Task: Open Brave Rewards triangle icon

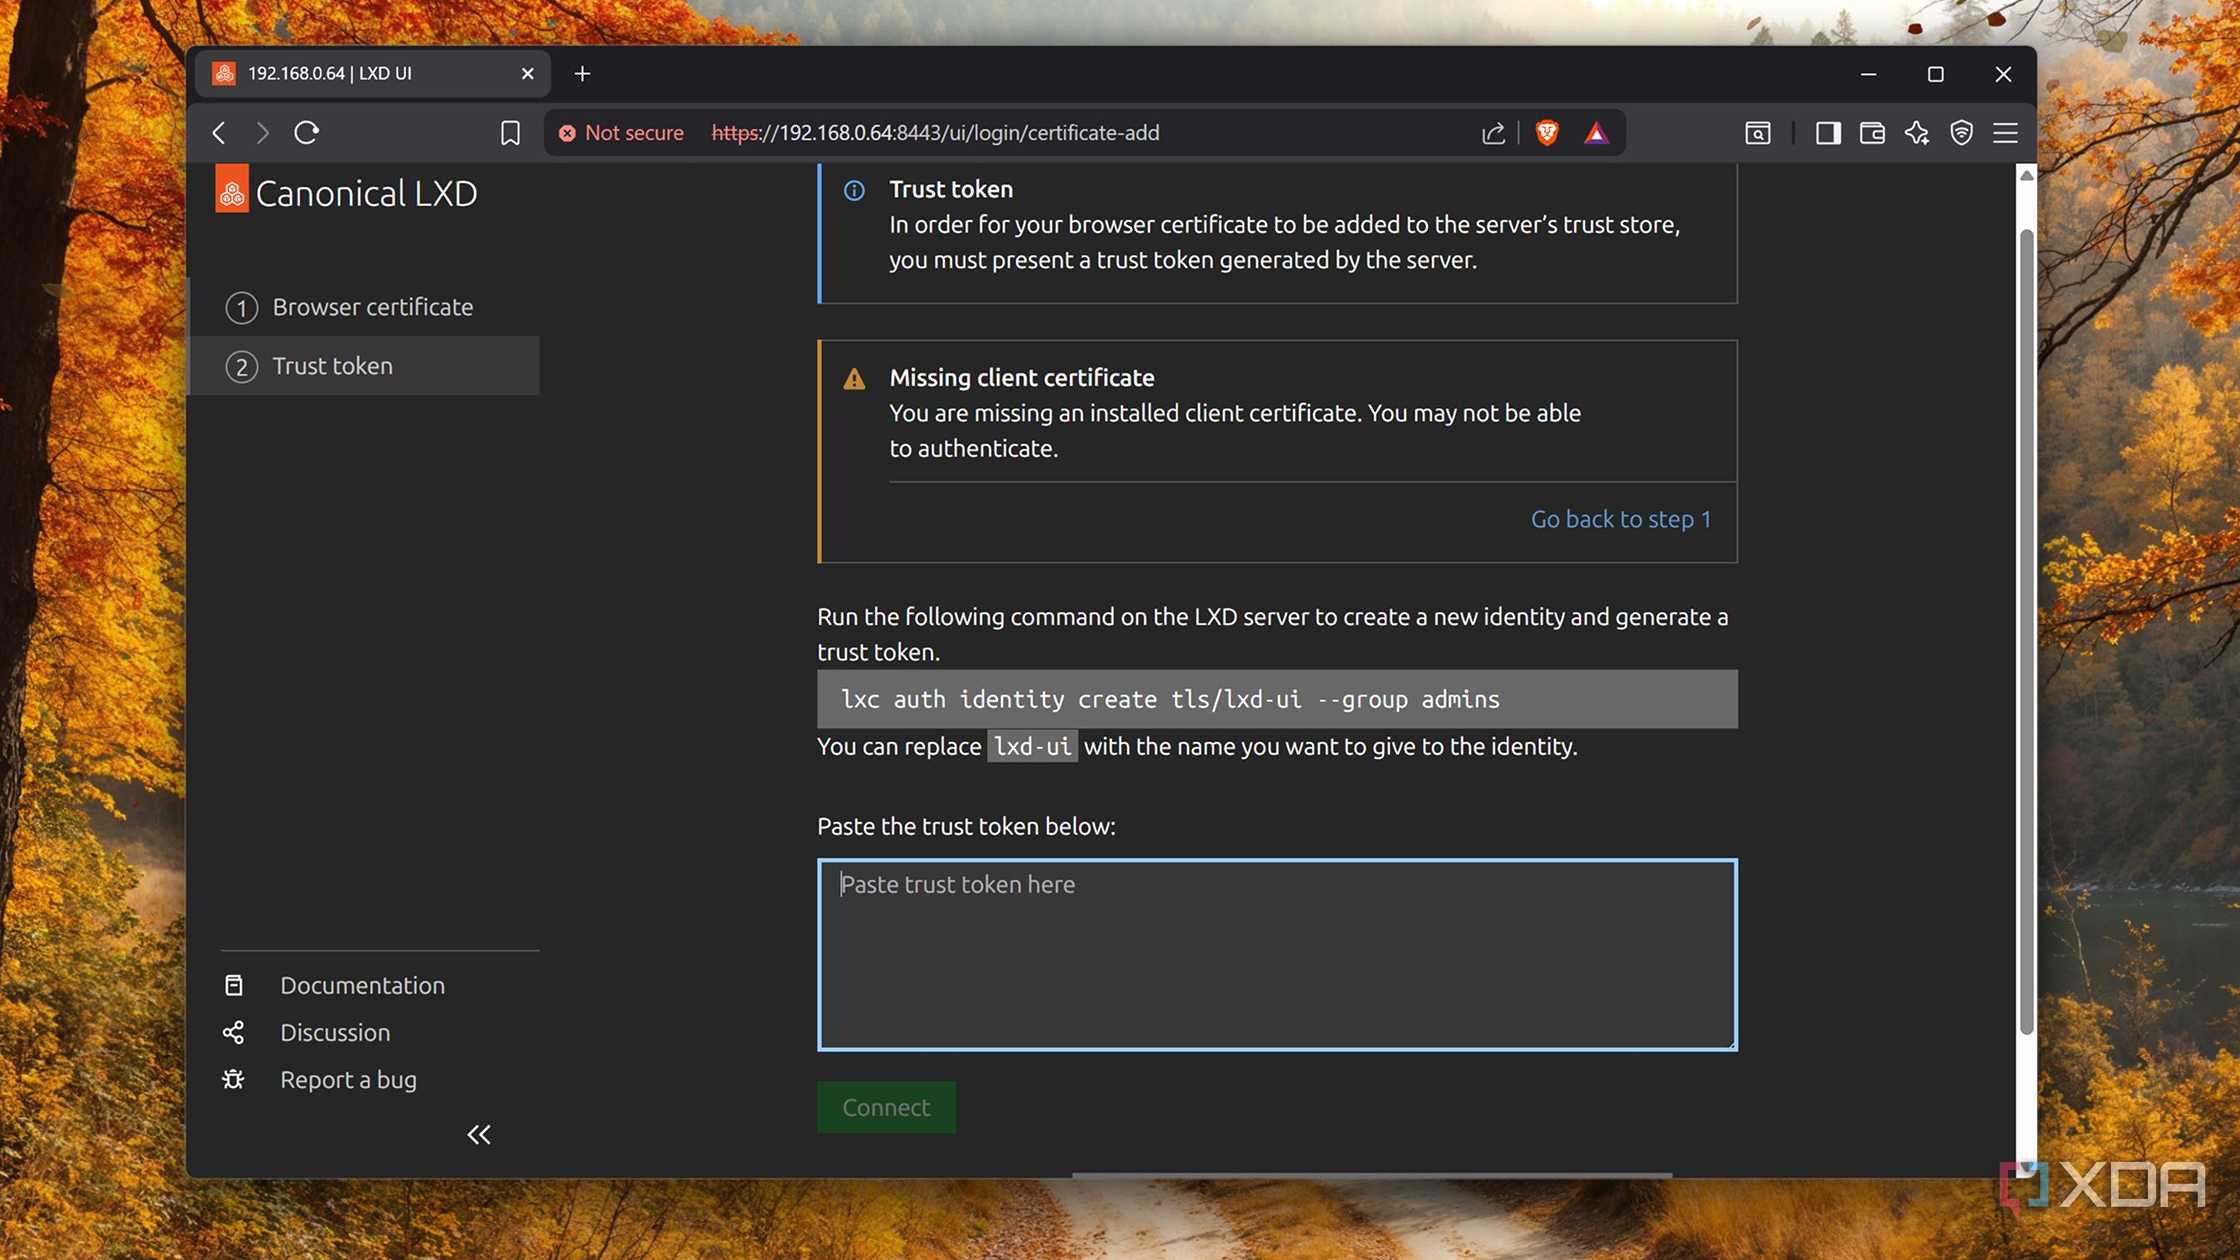Action: tap(1597, 133)
